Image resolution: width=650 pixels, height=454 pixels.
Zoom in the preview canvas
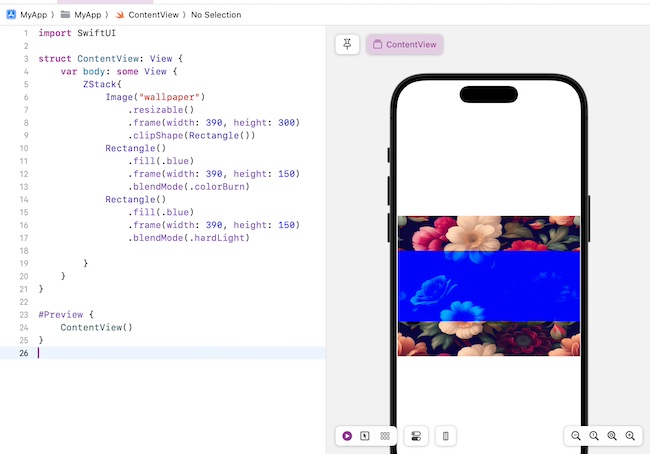coord(630,436)
